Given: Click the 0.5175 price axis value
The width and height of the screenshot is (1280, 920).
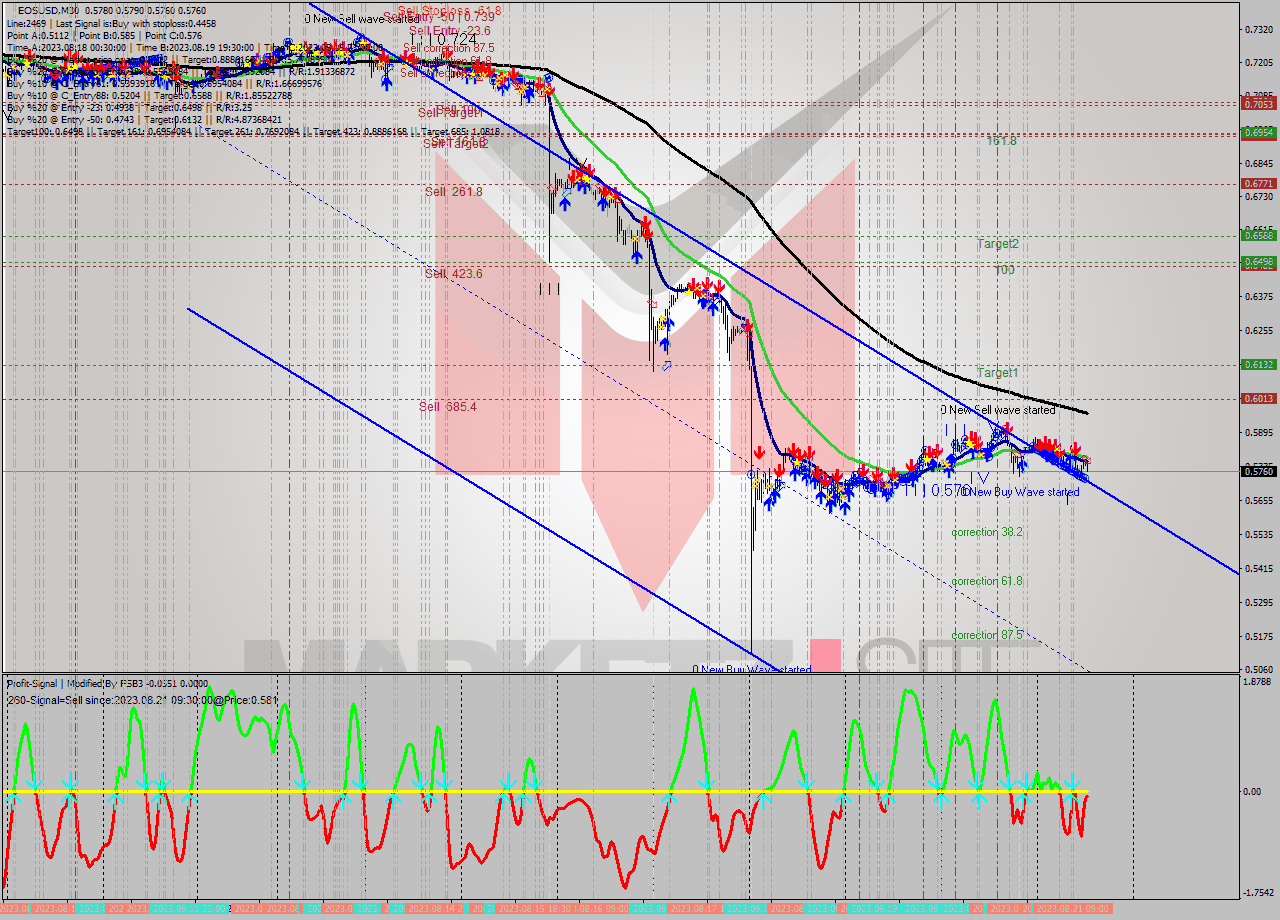Looking at the screenshot, I should [1258, 636].
